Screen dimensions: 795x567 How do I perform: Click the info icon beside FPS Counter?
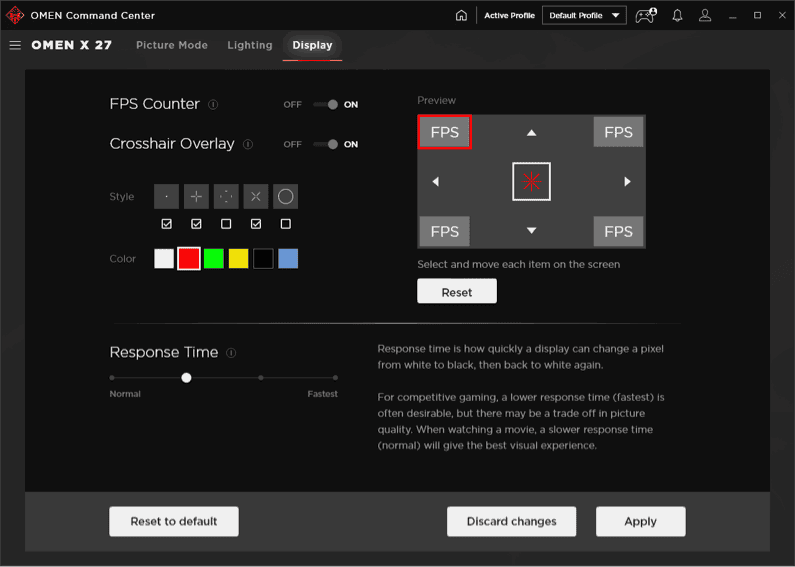(x=213, y=104)
